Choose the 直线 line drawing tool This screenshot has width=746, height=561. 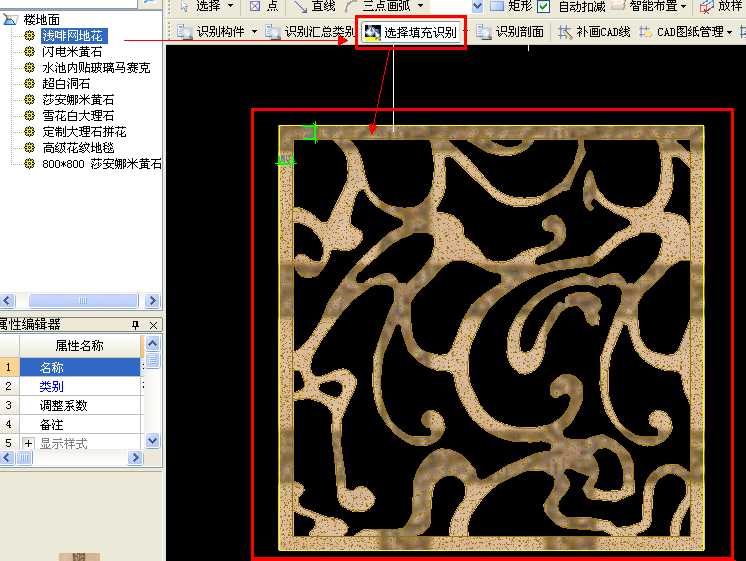(x=314, y=6)
